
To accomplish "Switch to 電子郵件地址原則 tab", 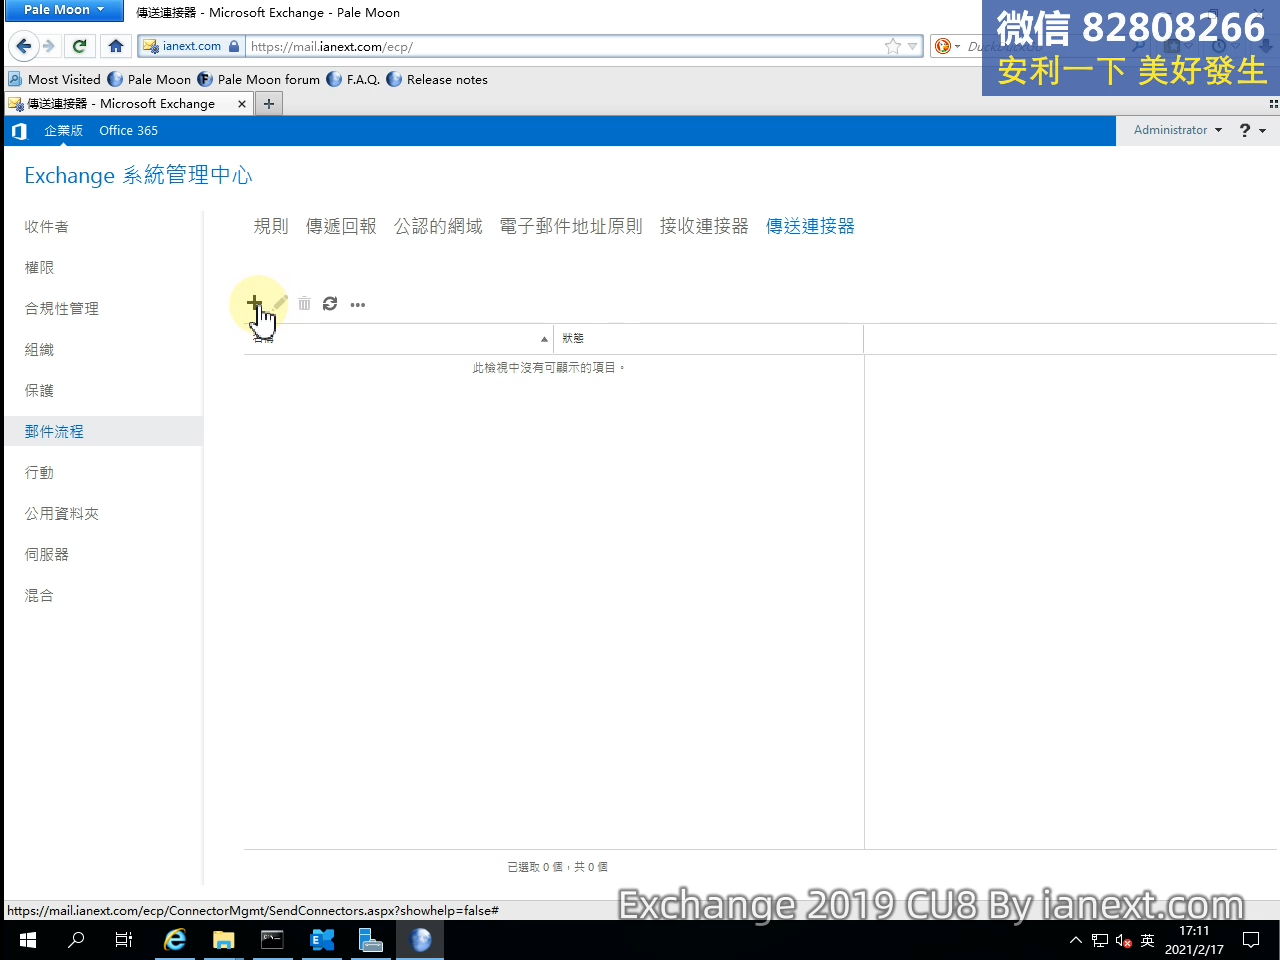I will (571, 226).
